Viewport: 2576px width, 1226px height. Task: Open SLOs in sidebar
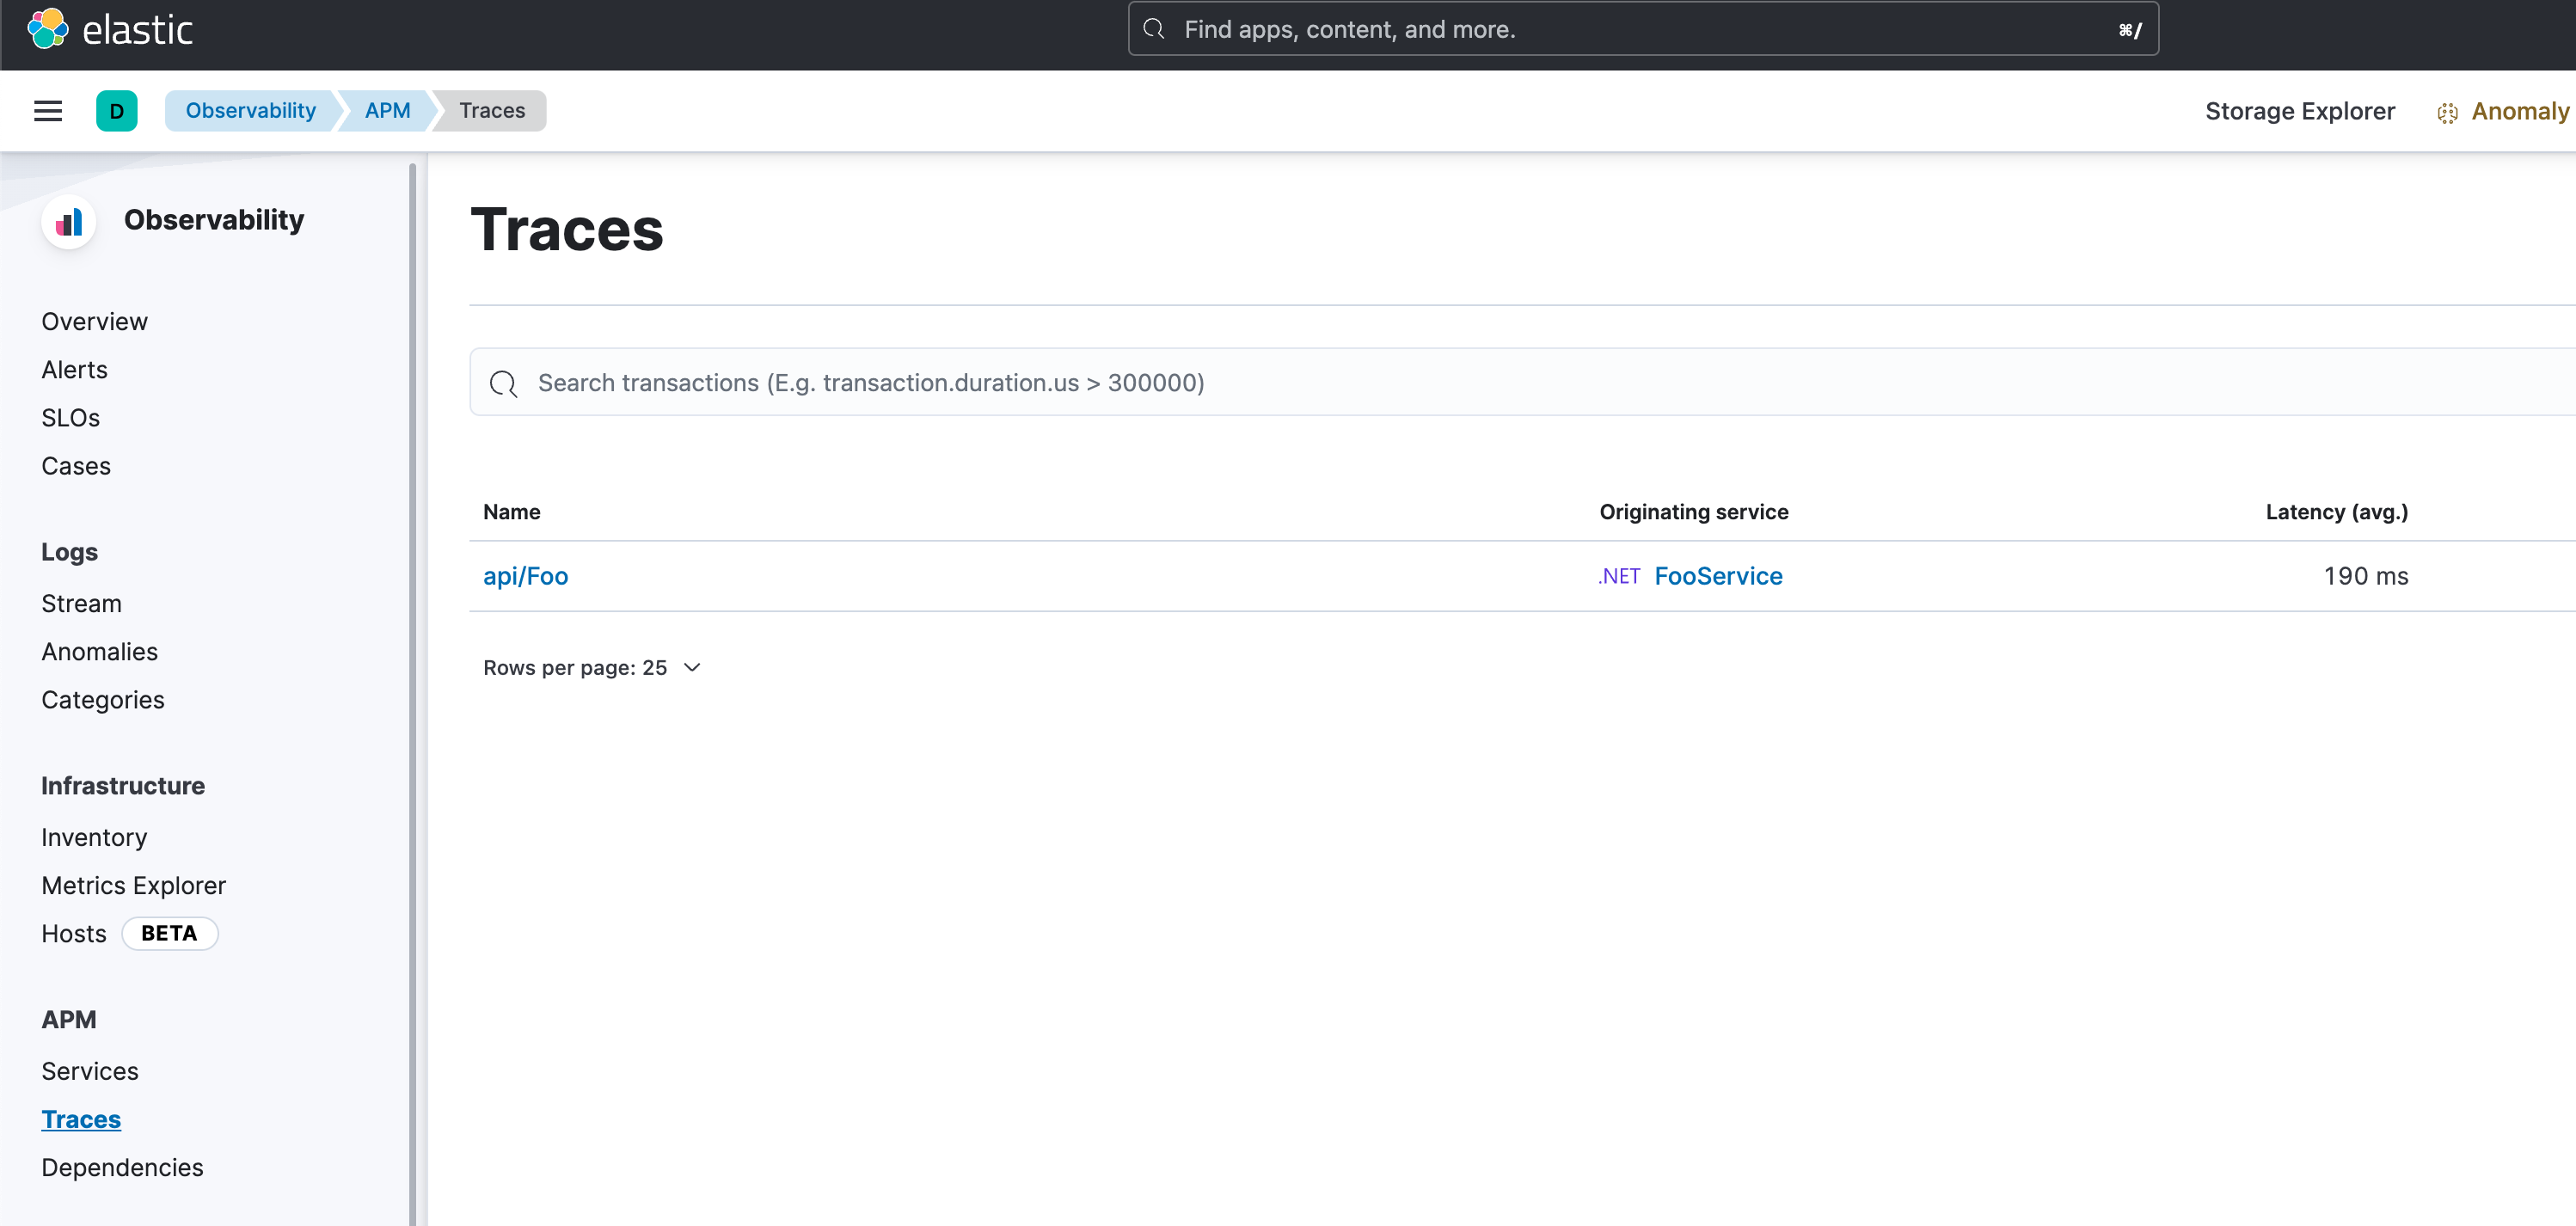(70, 417)
